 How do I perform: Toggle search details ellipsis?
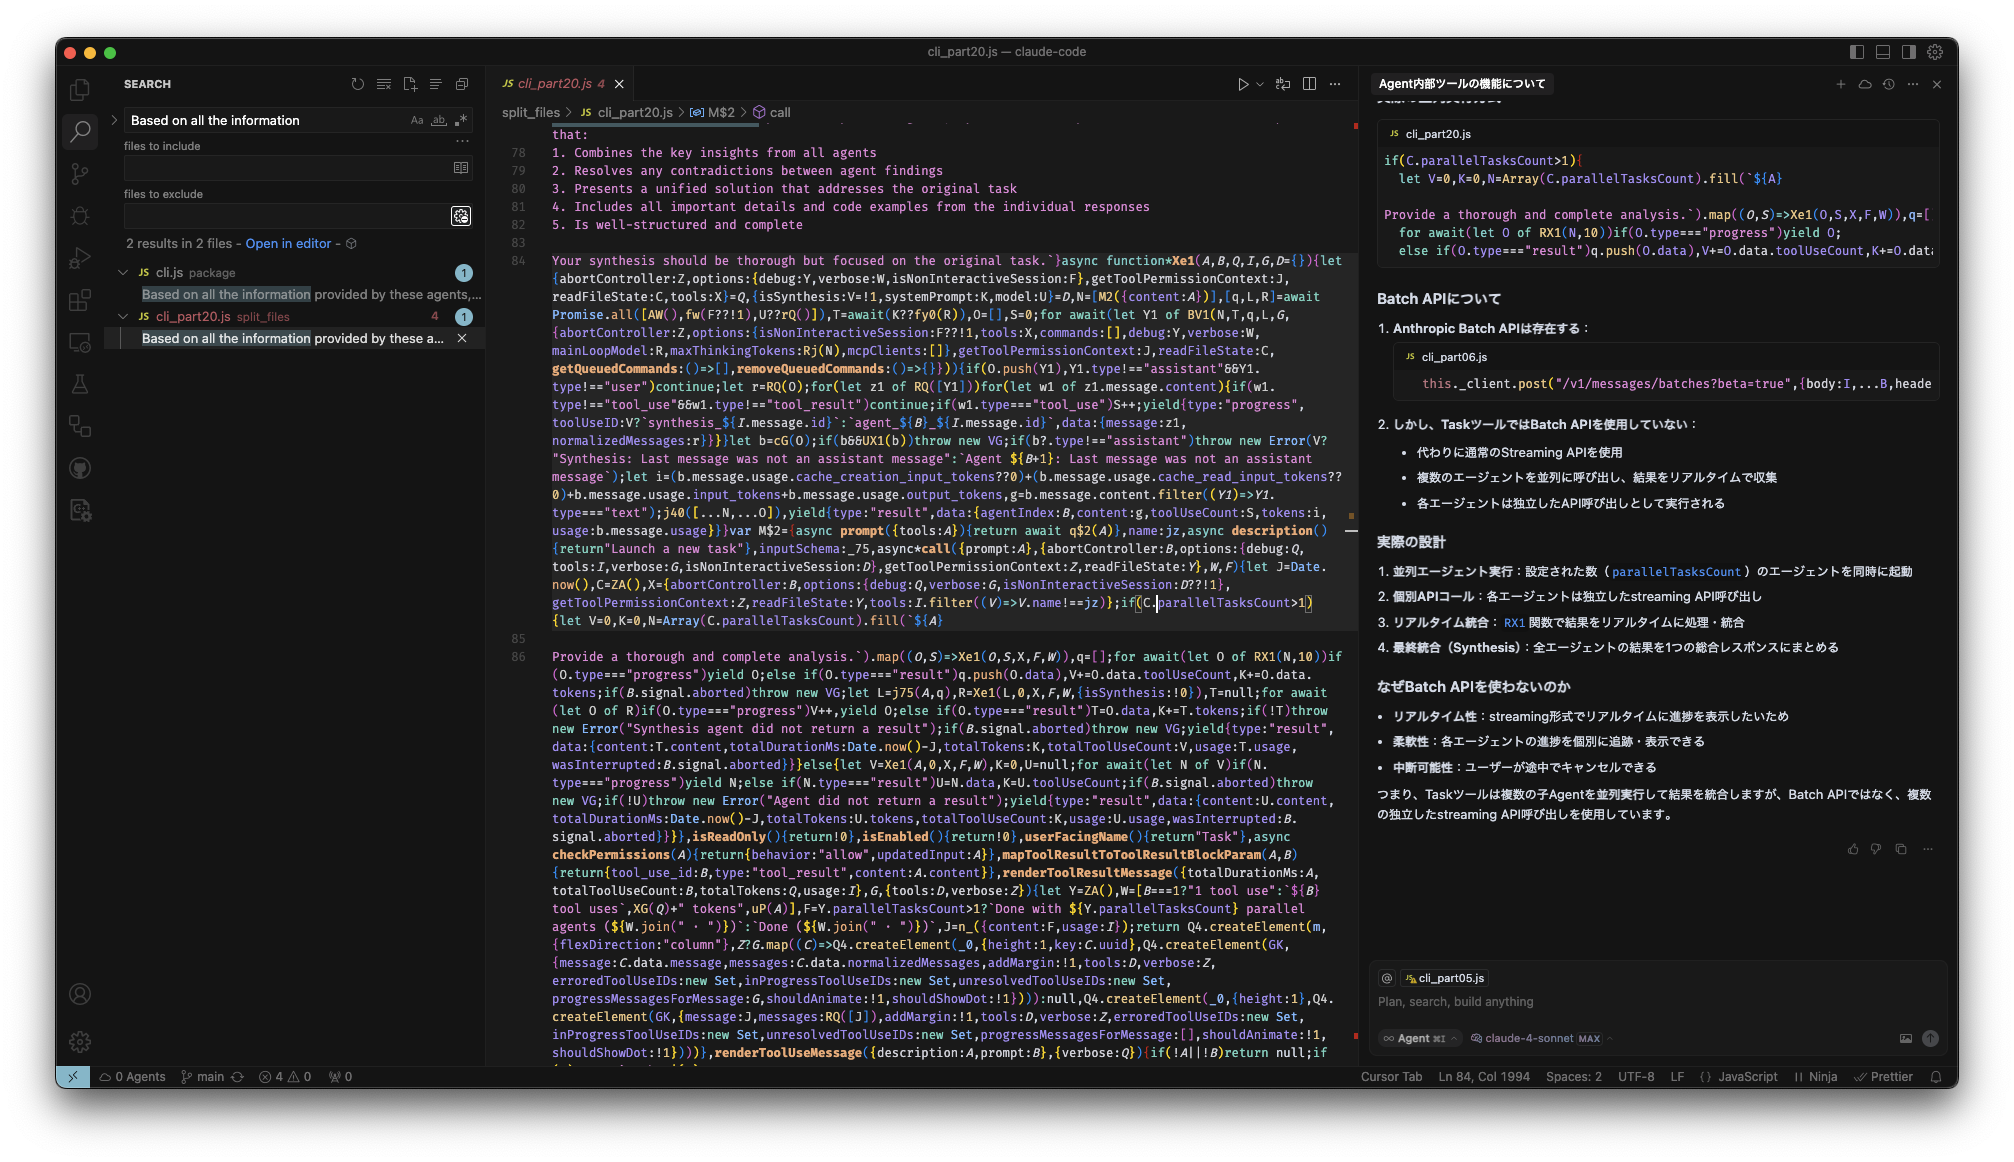coord(462,141)
